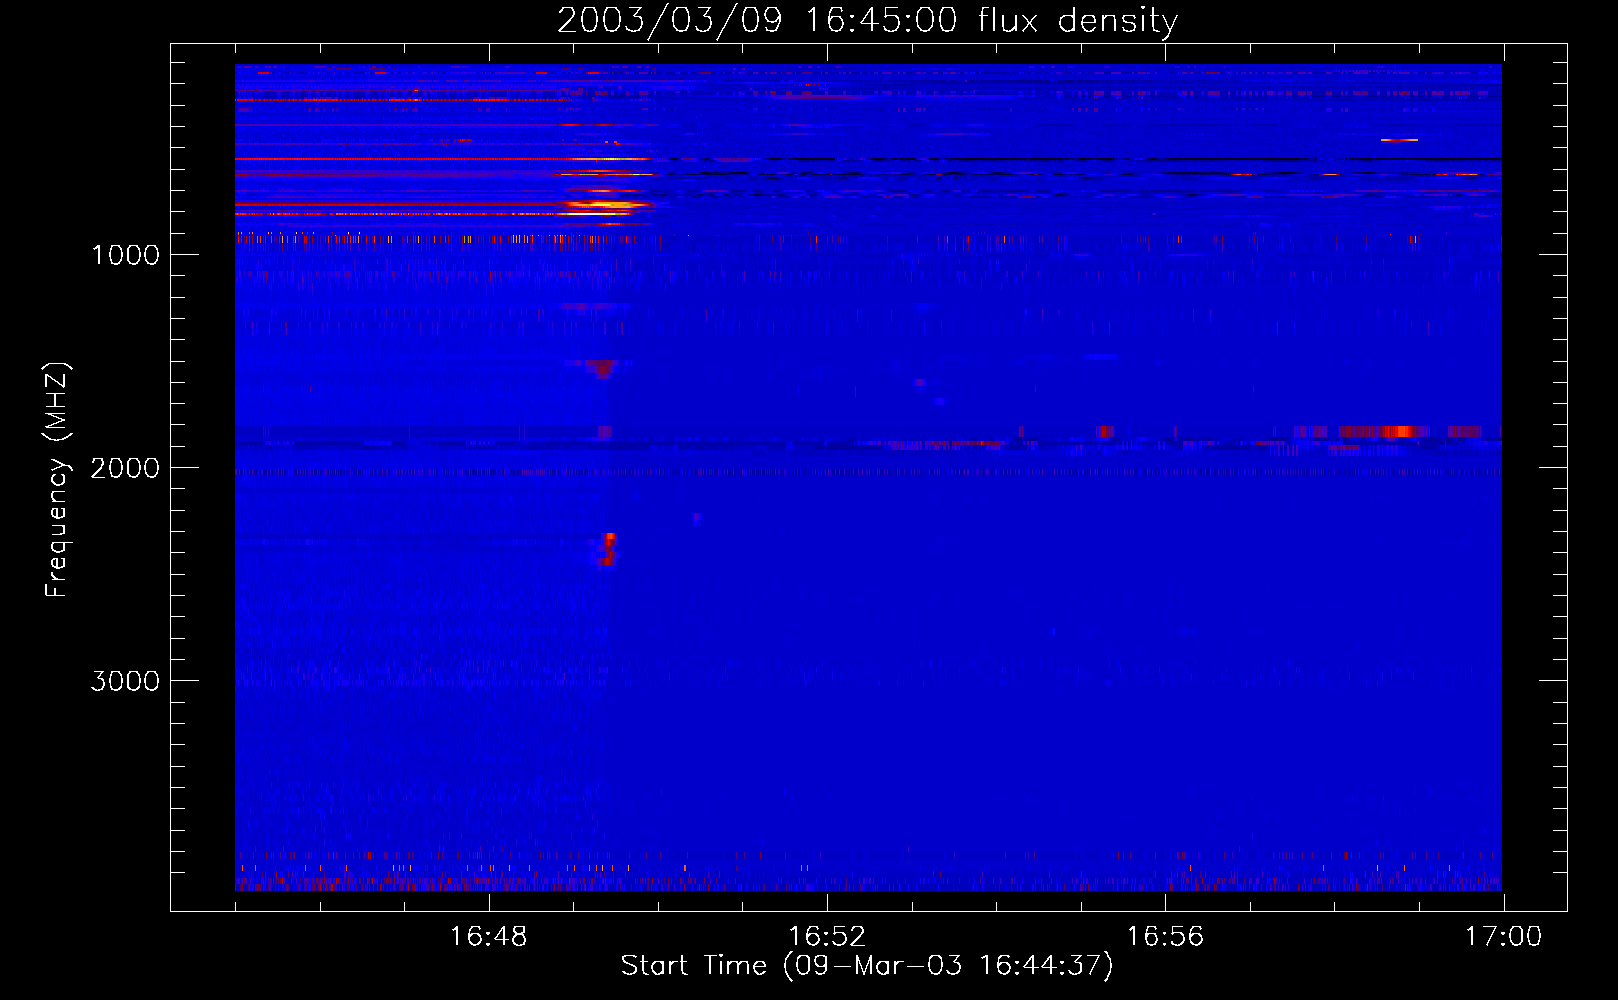
Task: Click the 2000 frequency tick label
Action: coord(125,468)
